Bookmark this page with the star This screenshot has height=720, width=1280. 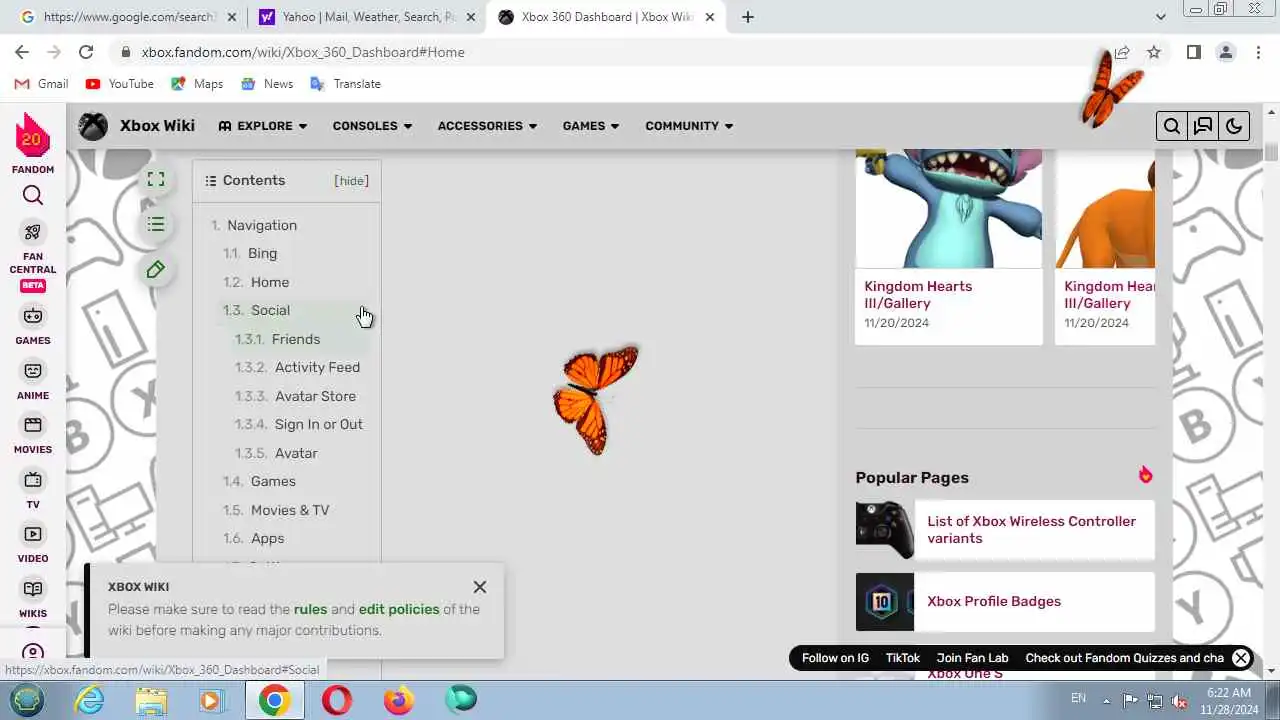[1154, 52]
